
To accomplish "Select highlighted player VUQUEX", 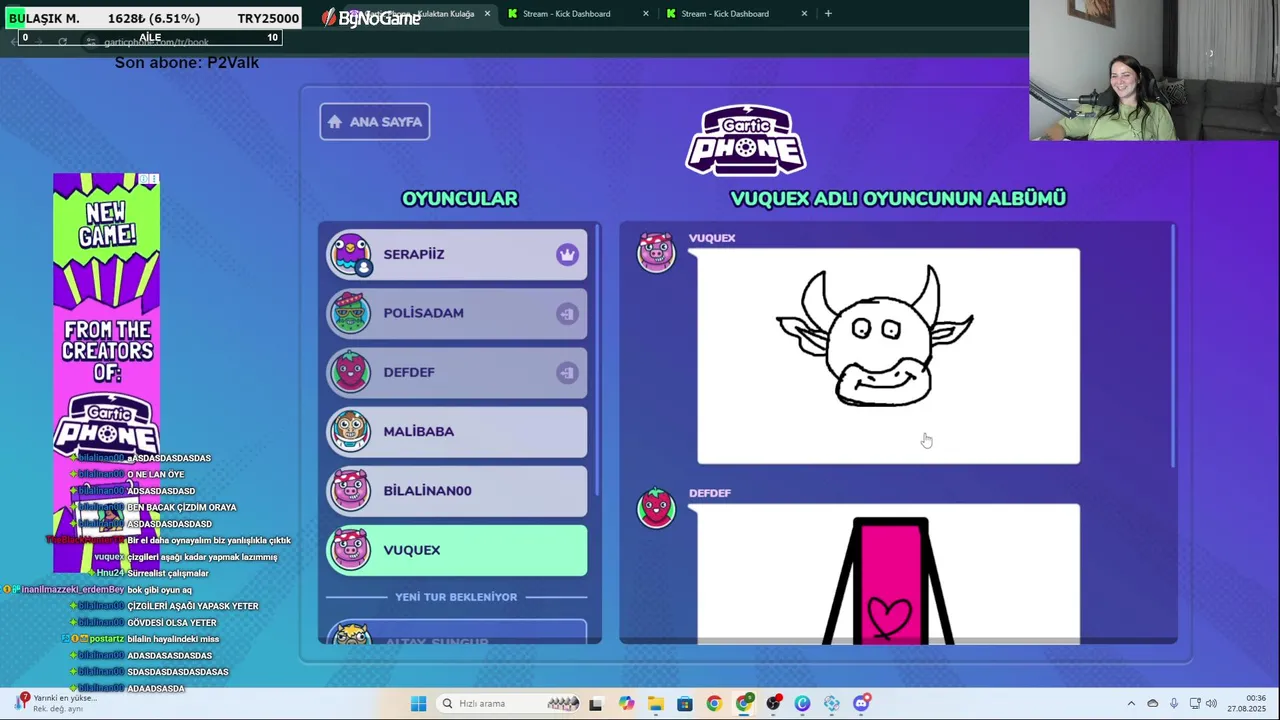I will tap(457, 550).
